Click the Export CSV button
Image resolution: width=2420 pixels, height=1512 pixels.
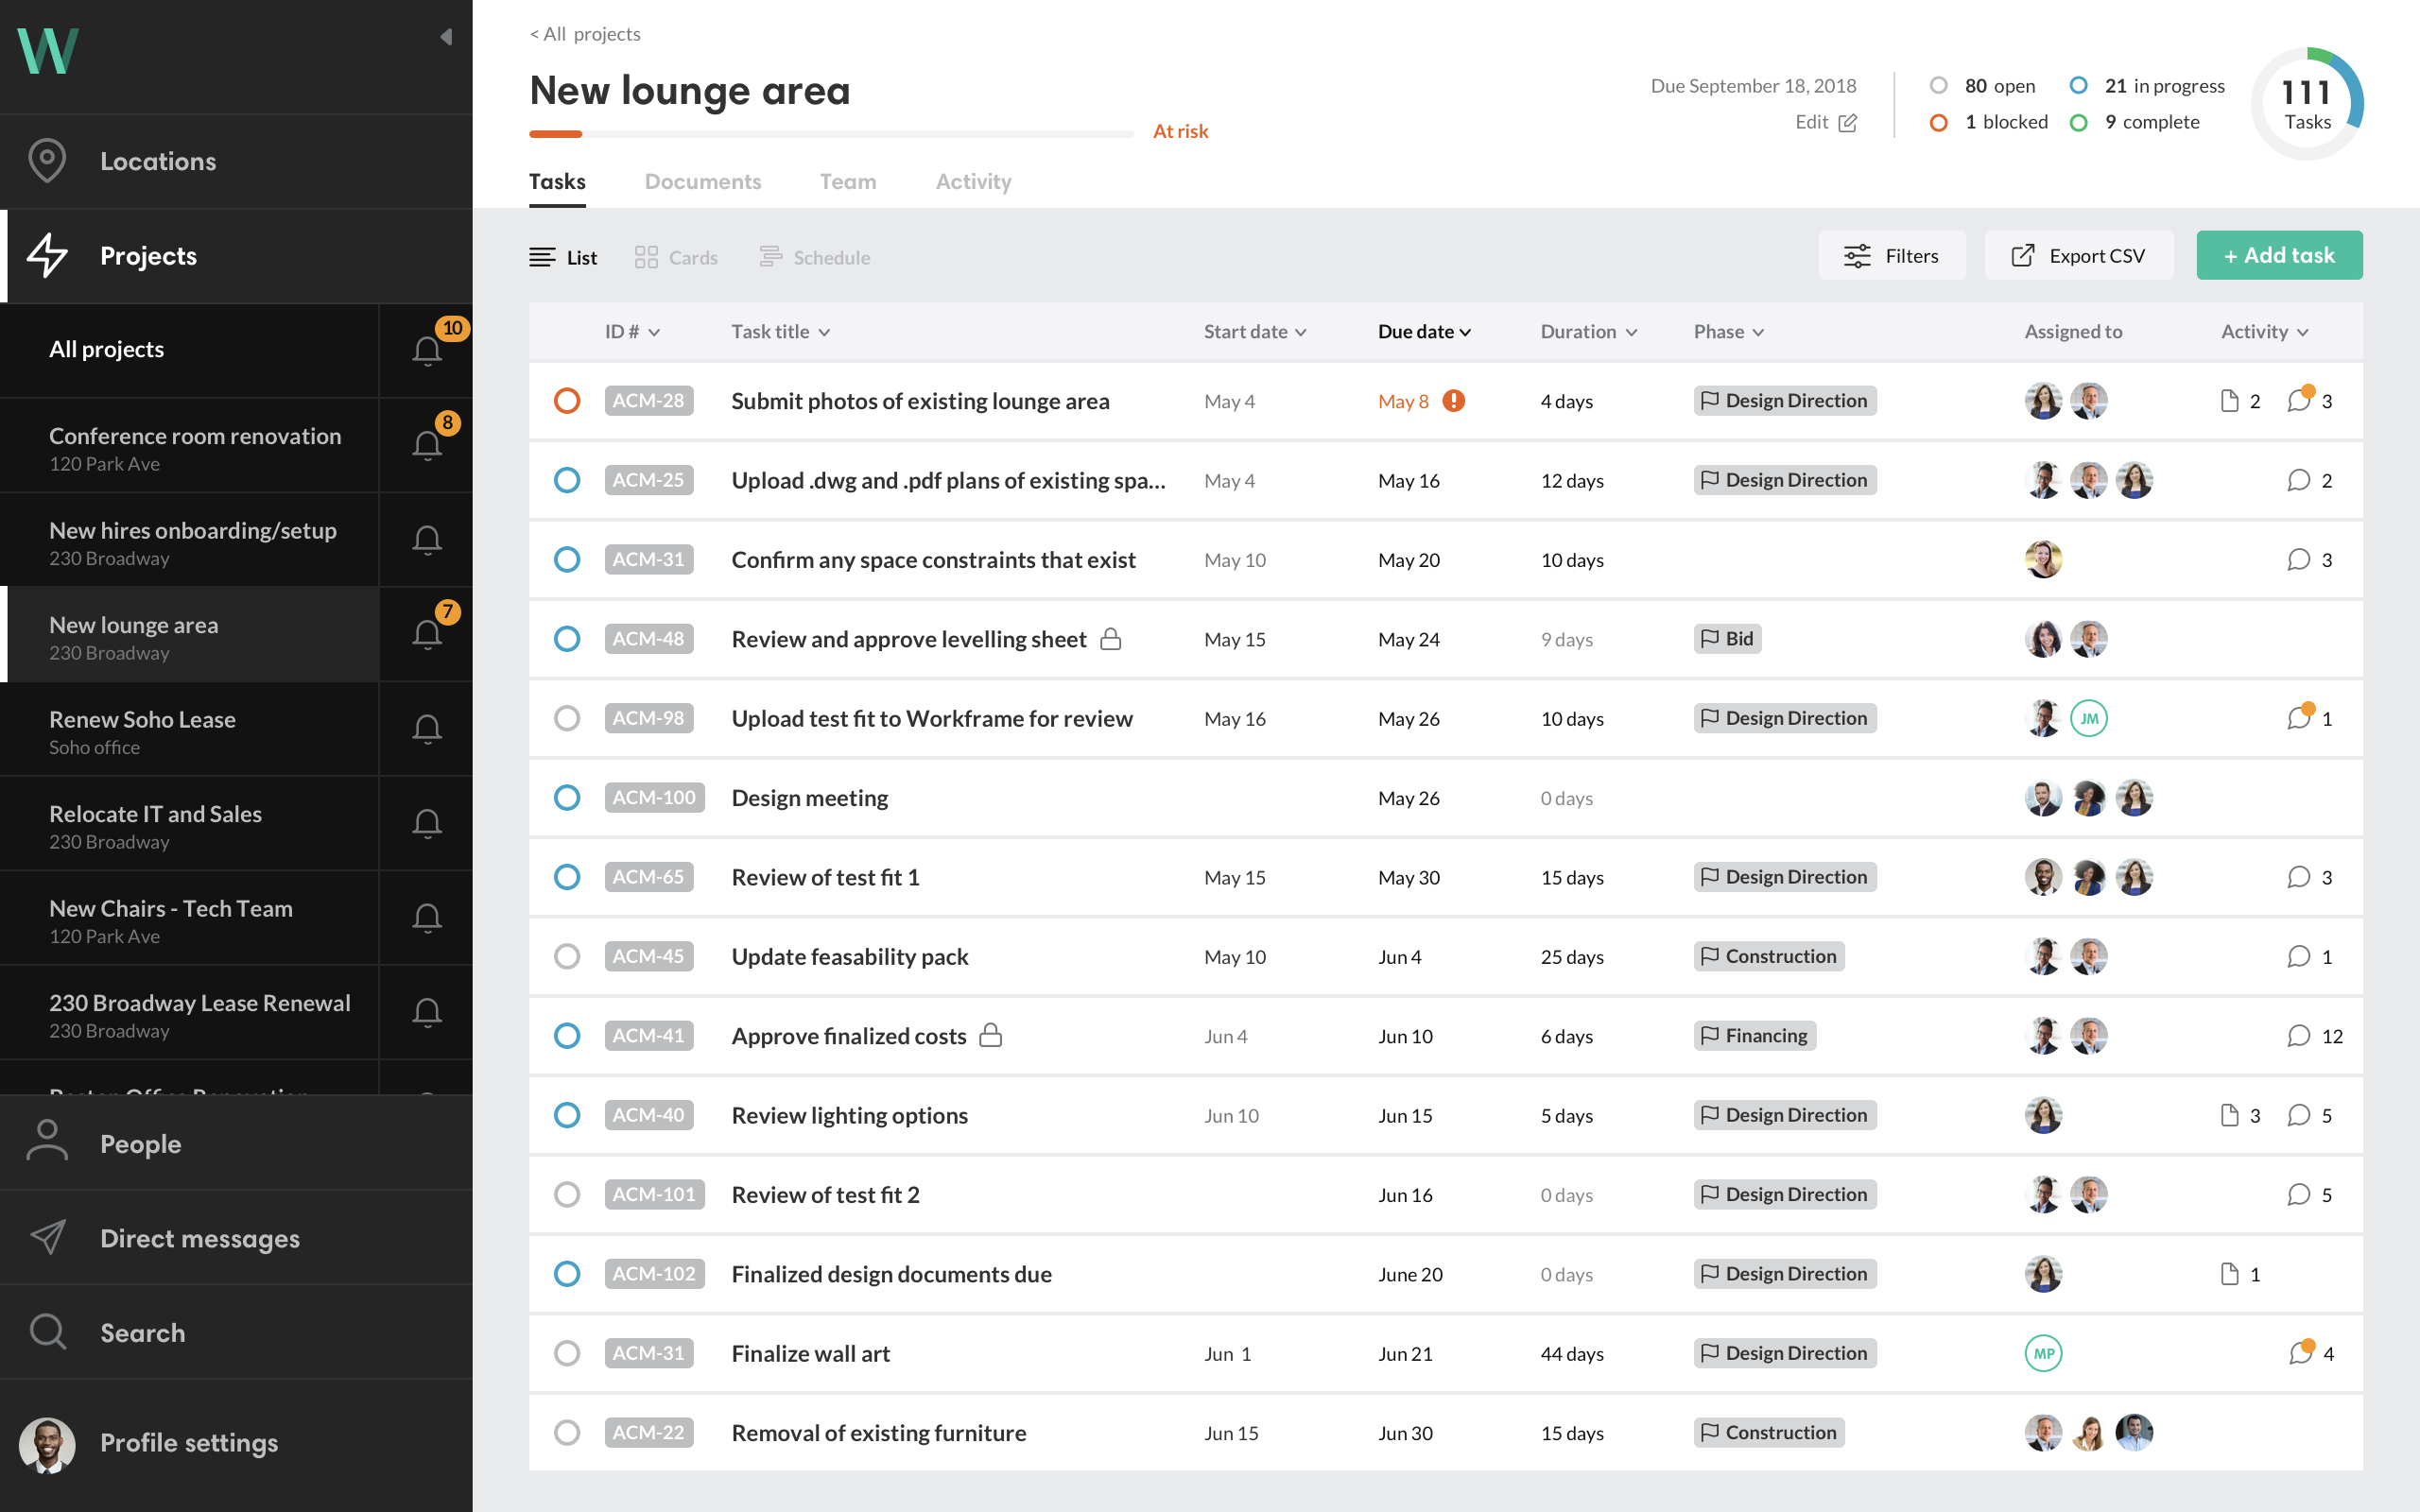pos(2078,256)
